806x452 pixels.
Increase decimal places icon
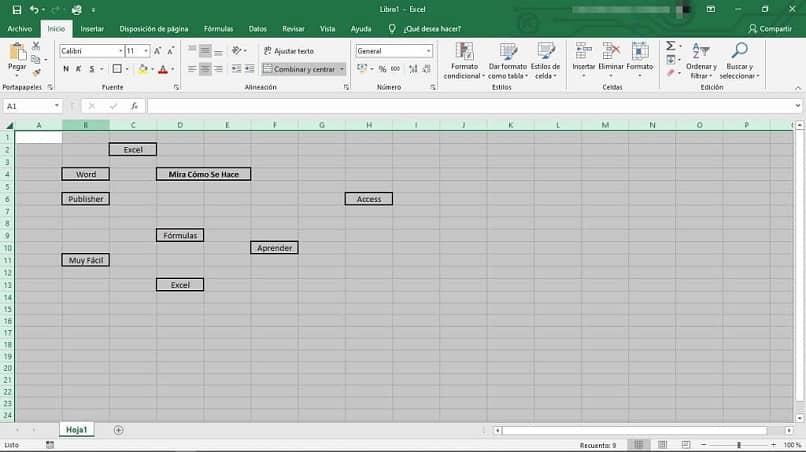click(x=413, y=69)
